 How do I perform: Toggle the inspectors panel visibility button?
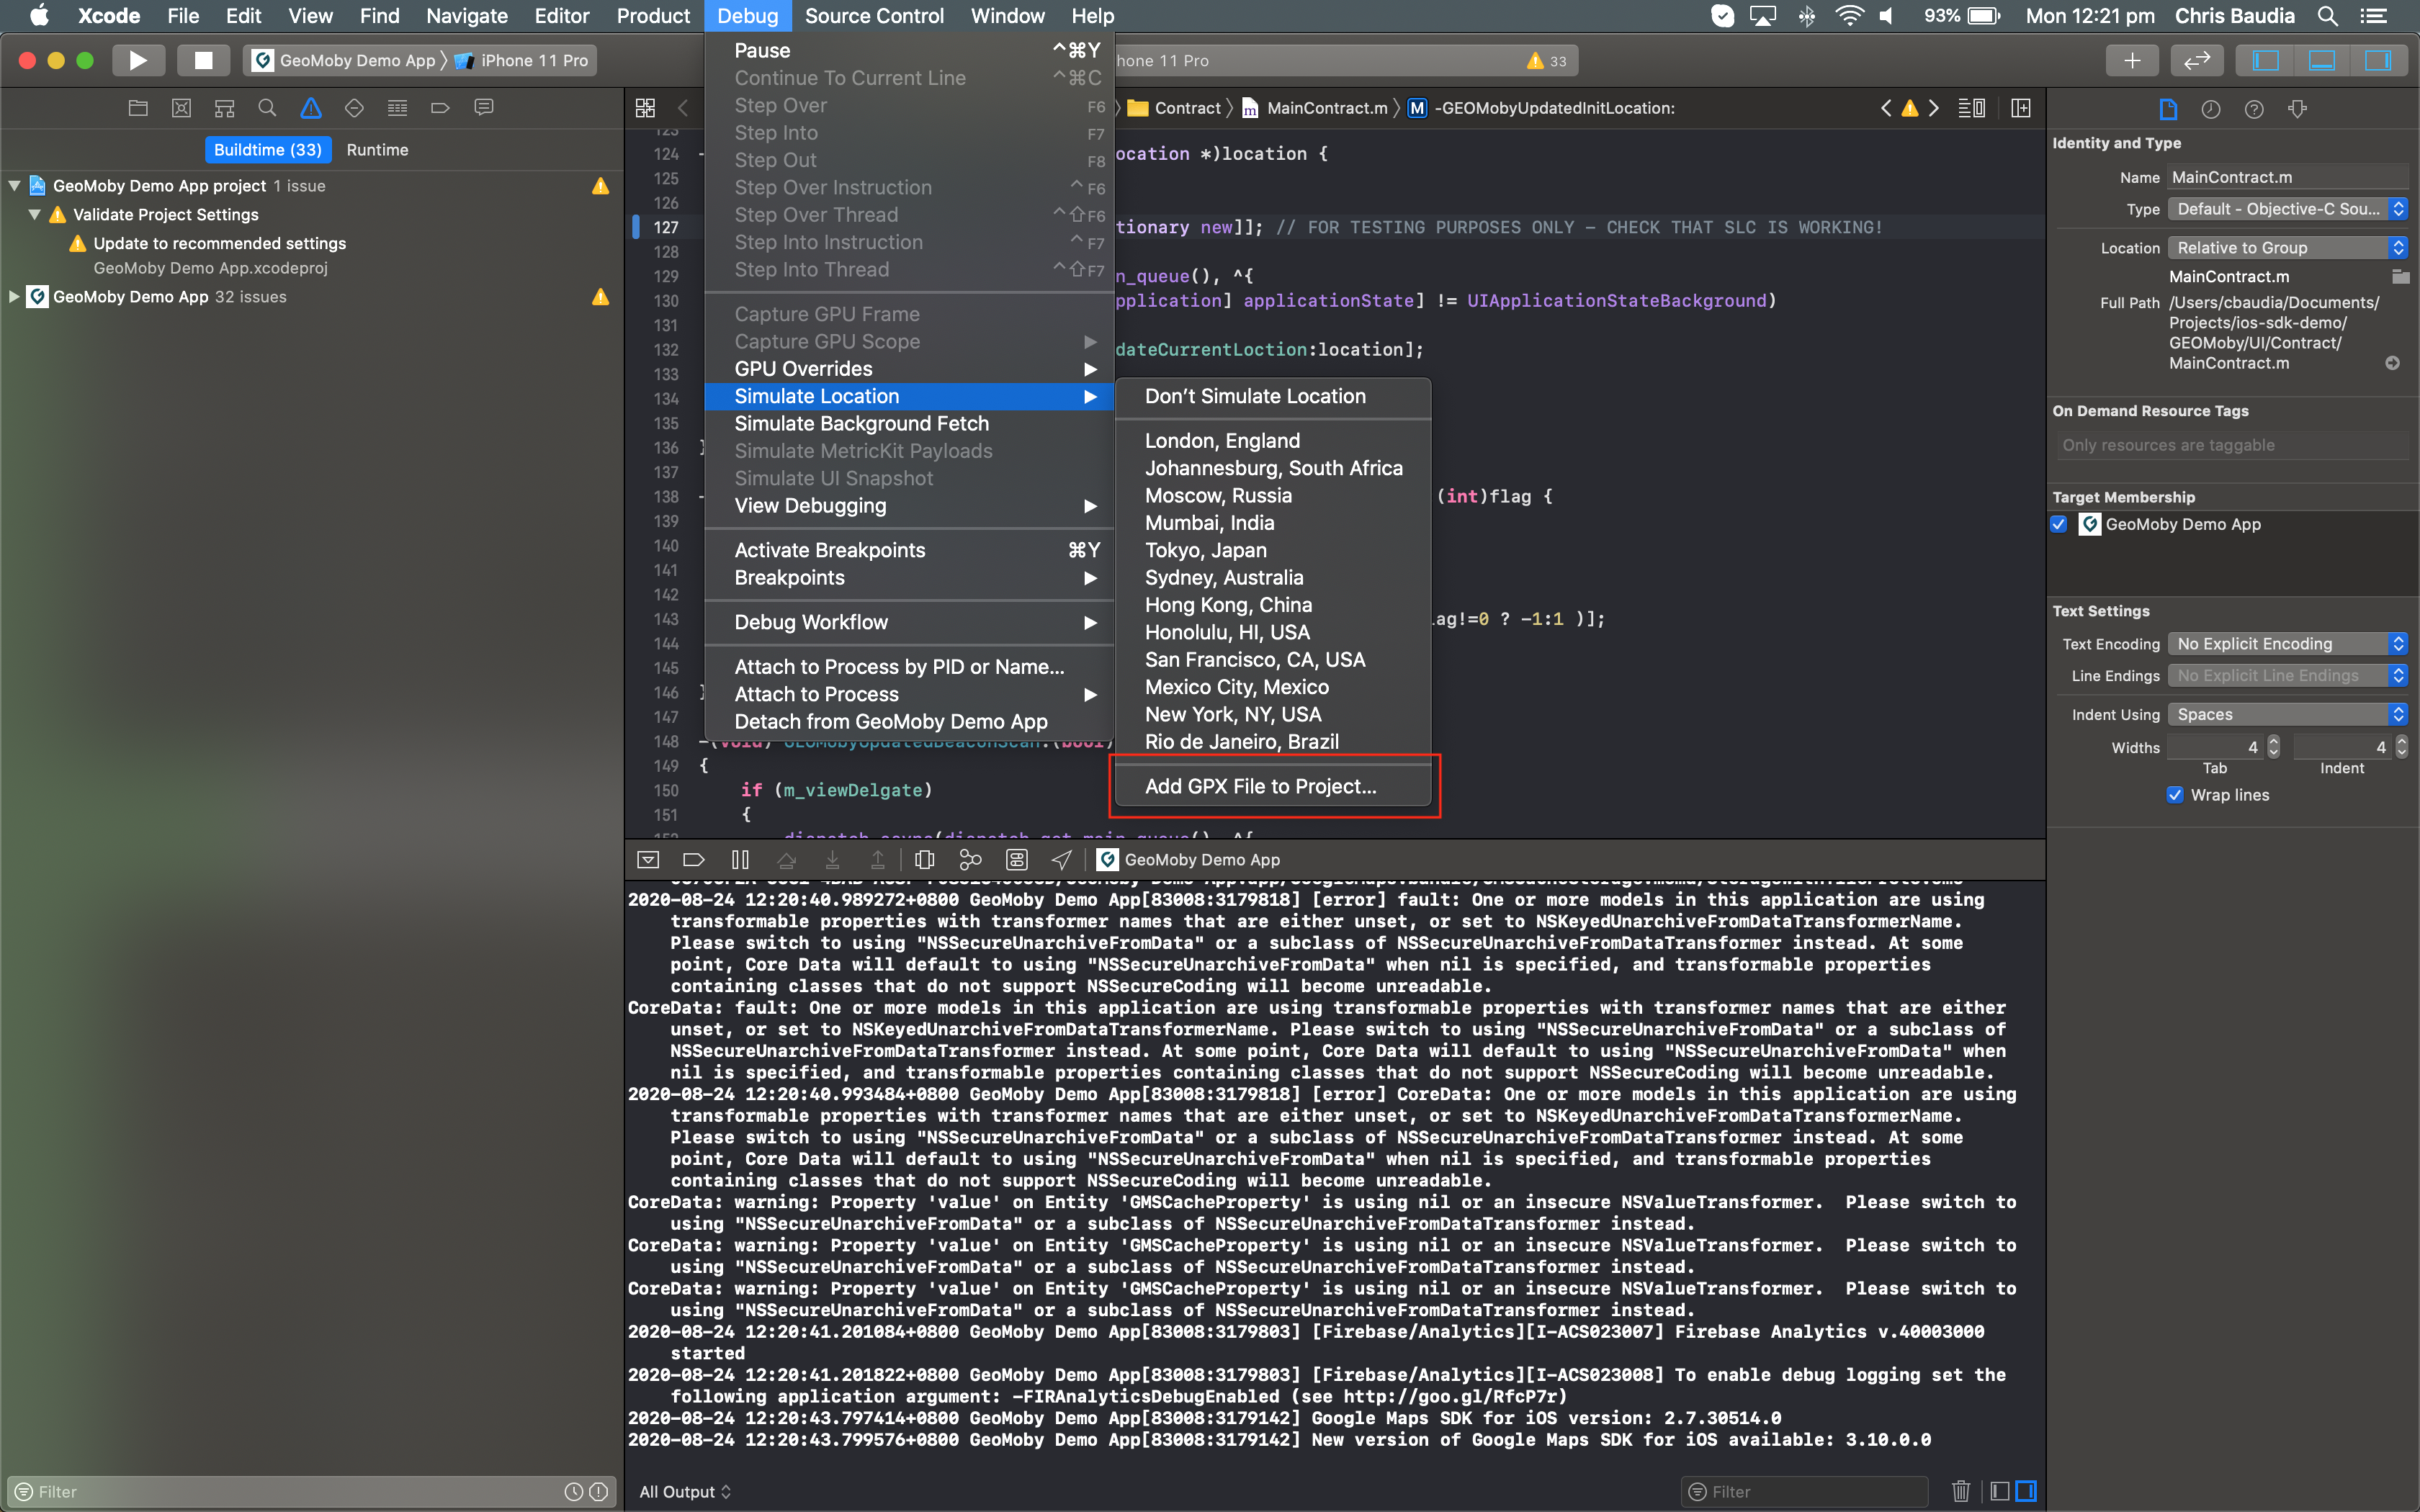[x=2378, y=61]
